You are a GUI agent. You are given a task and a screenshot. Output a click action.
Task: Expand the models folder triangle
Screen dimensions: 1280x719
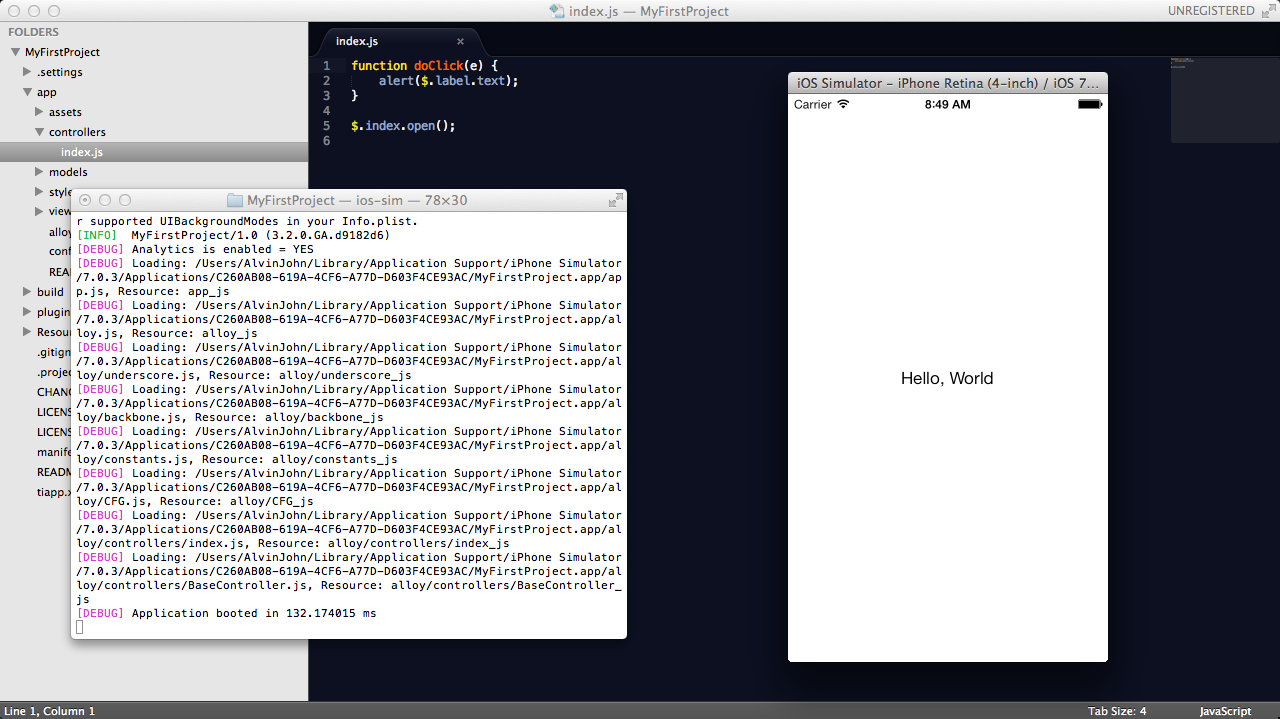[x=40, y=172]
